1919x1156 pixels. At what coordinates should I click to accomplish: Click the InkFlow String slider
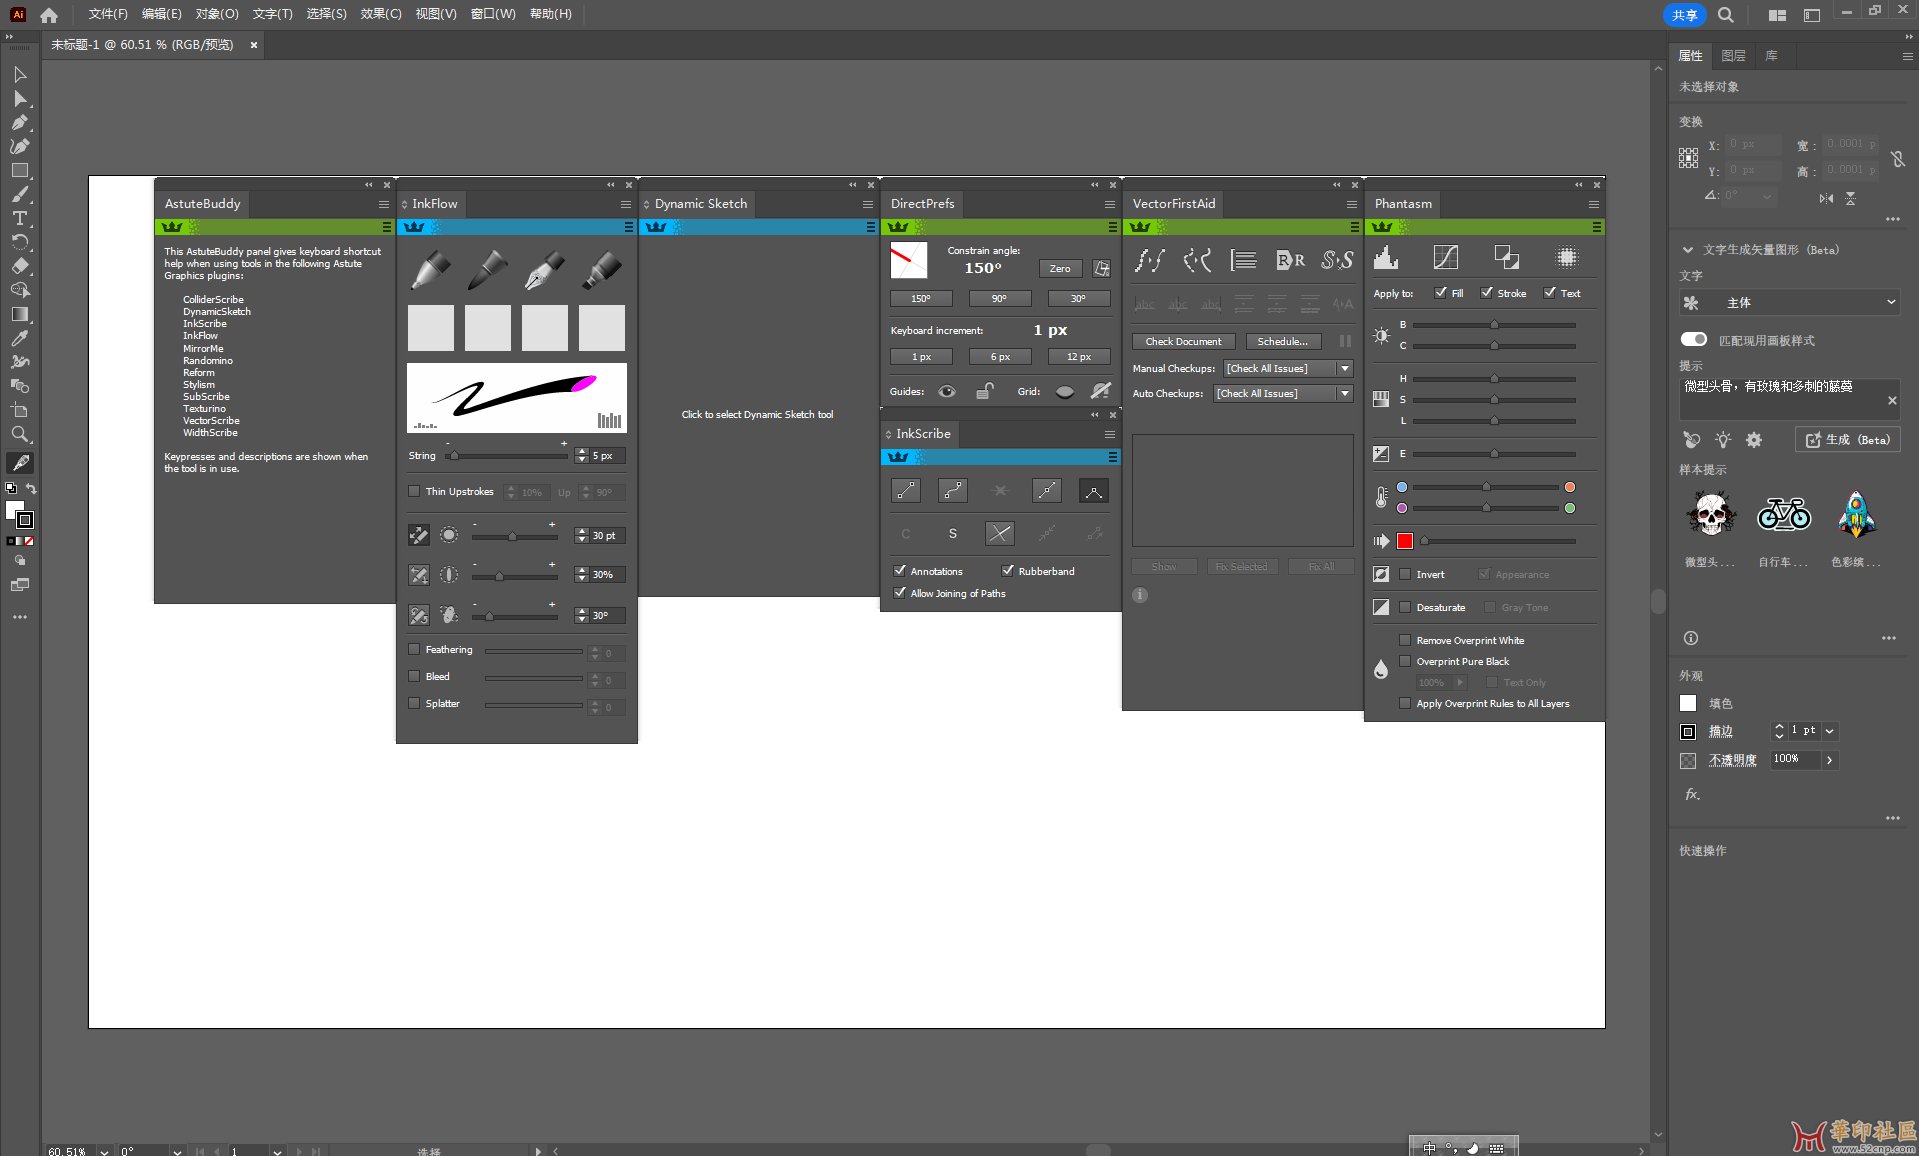507,455
